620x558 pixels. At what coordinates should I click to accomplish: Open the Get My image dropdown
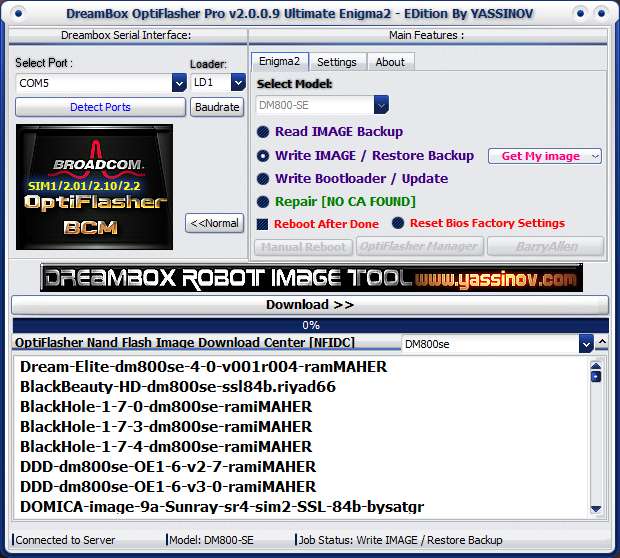(545, 156)
